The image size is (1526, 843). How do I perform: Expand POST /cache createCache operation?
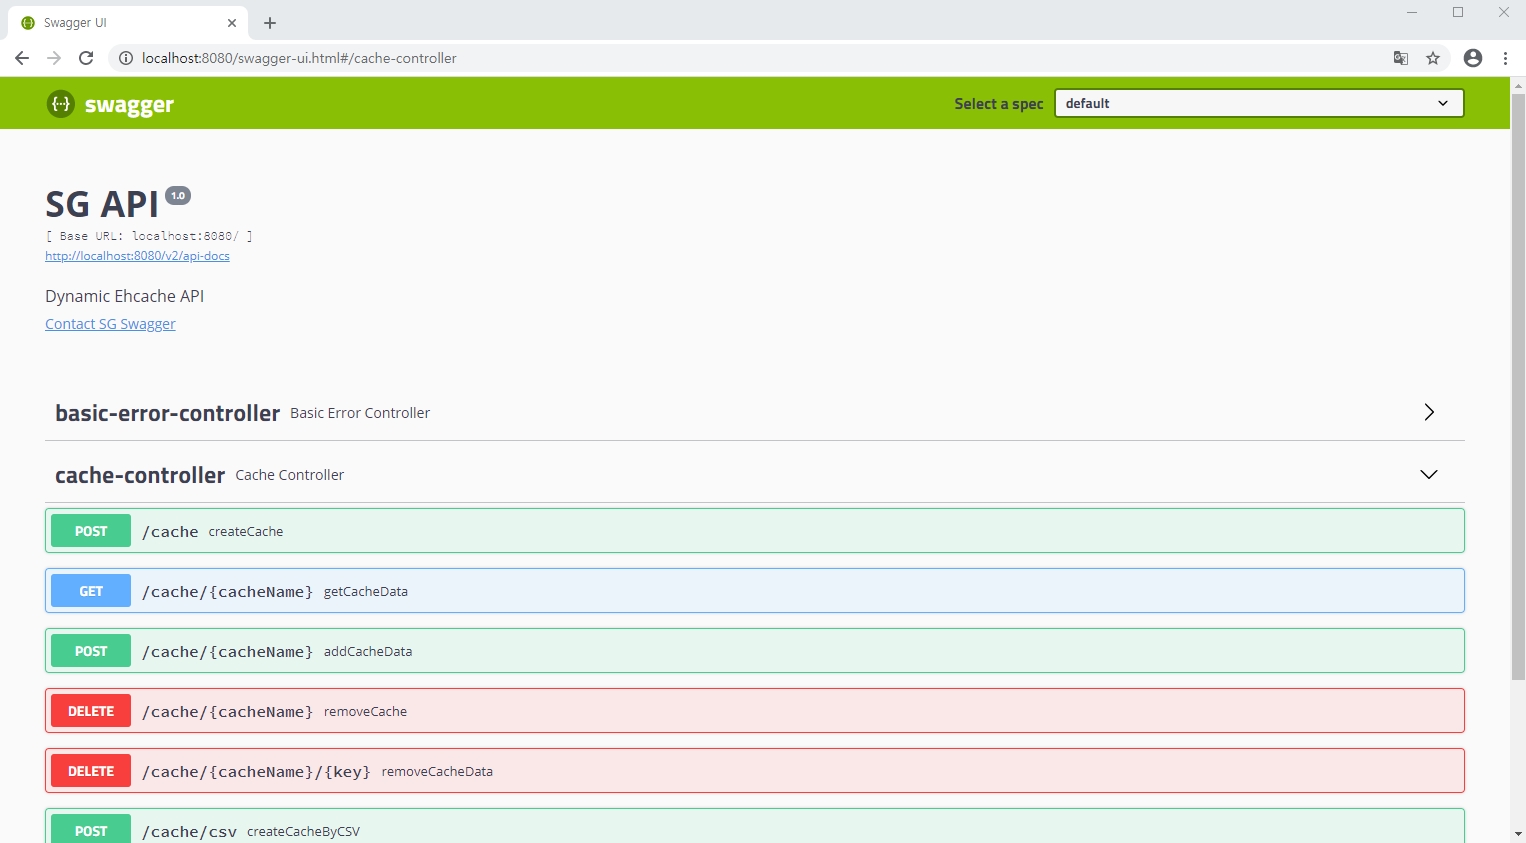(755, 531)
